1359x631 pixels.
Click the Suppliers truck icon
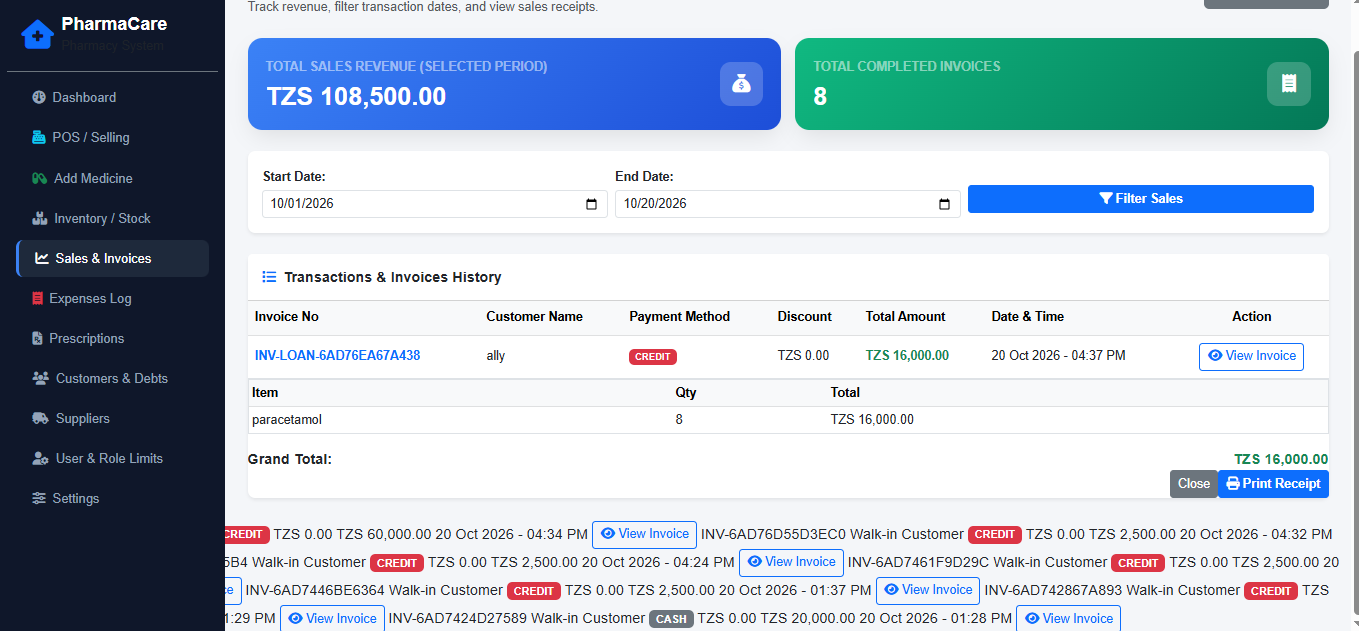click(x=40, y=418)
